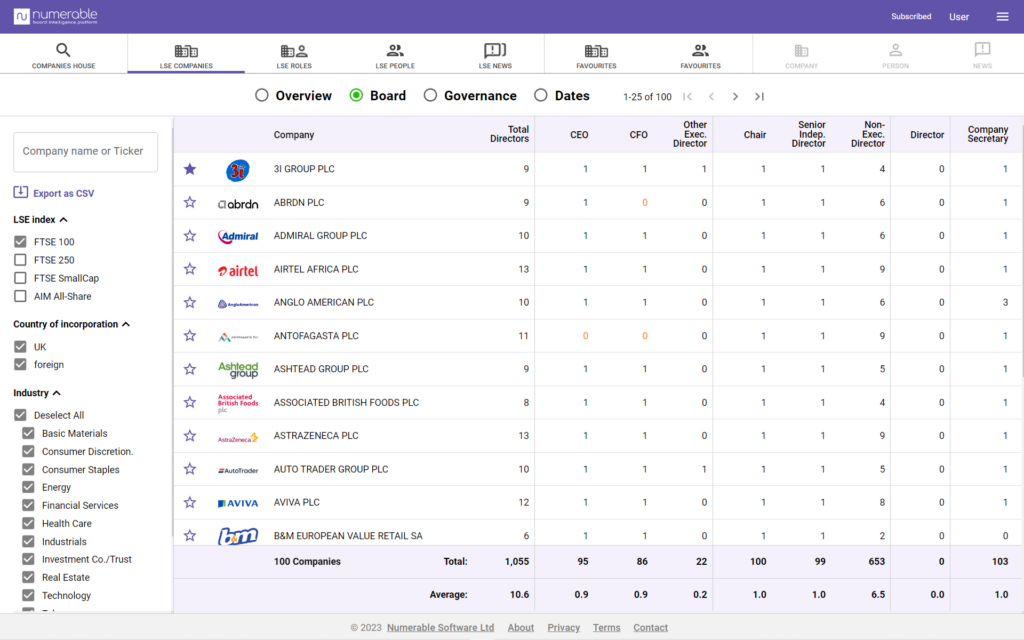
Task: Add AVIVA PLC to favourites
Action: pyautogui.click(x=190, y=502)
